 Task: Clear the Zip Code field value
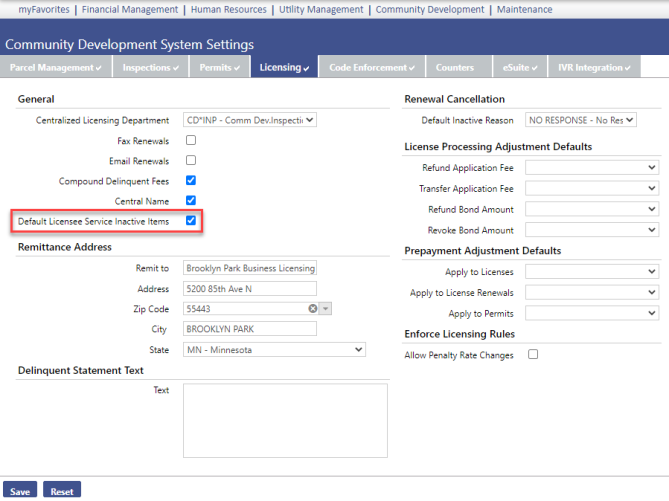point(313,309)
